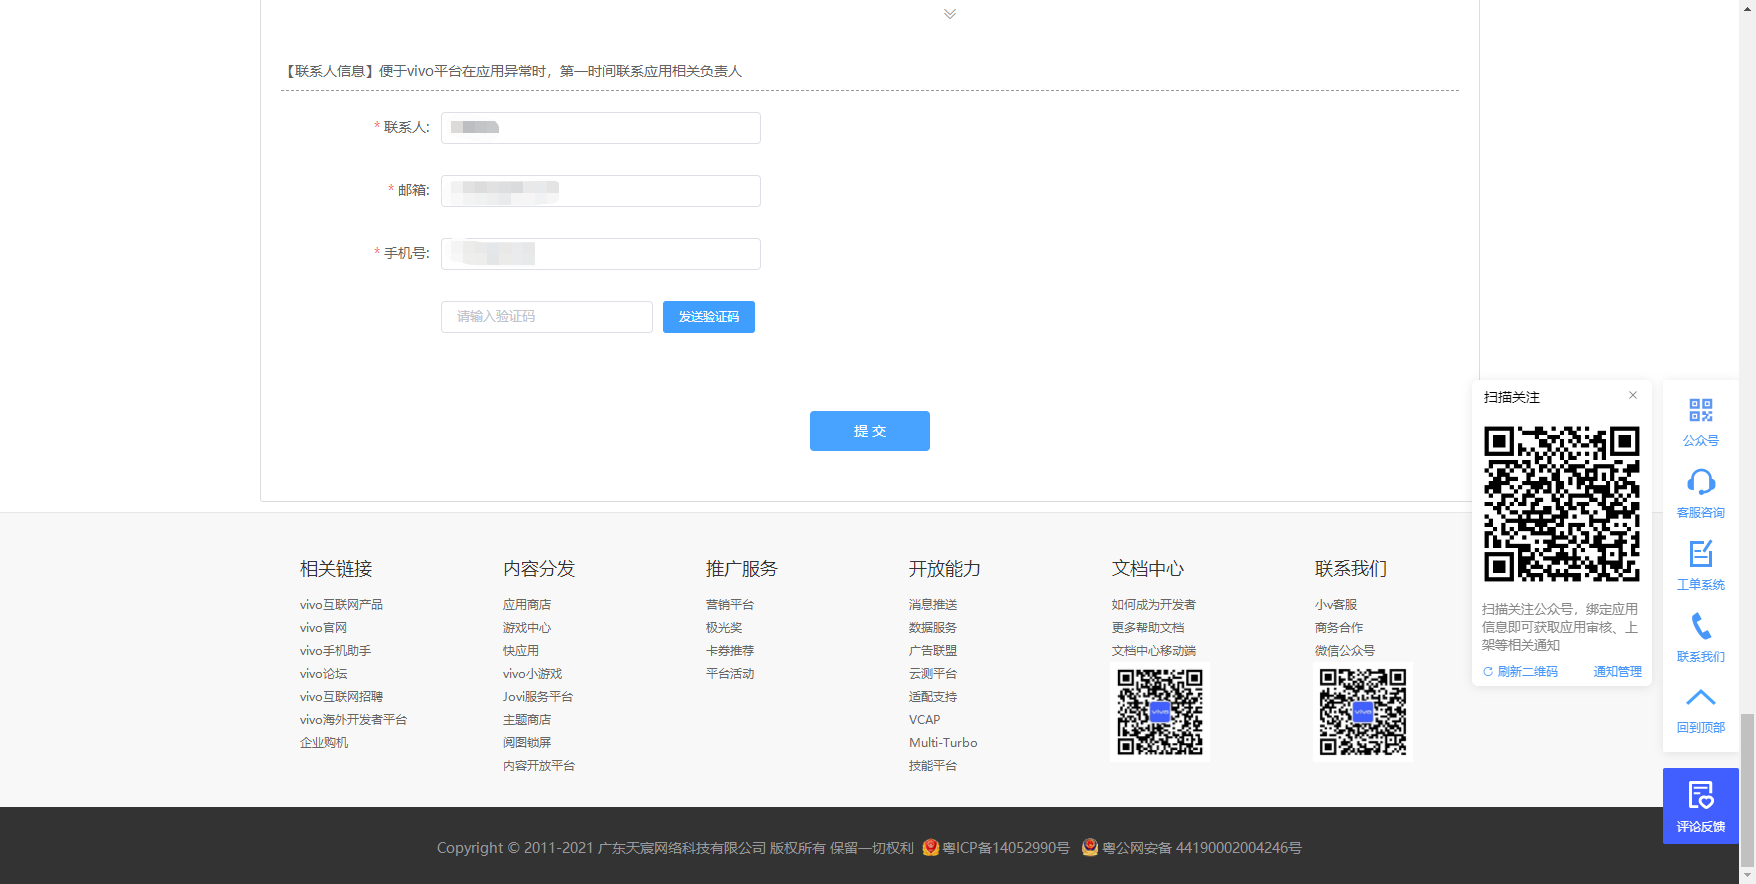Open the 评论反馈 feedback button

(1700, 806)
